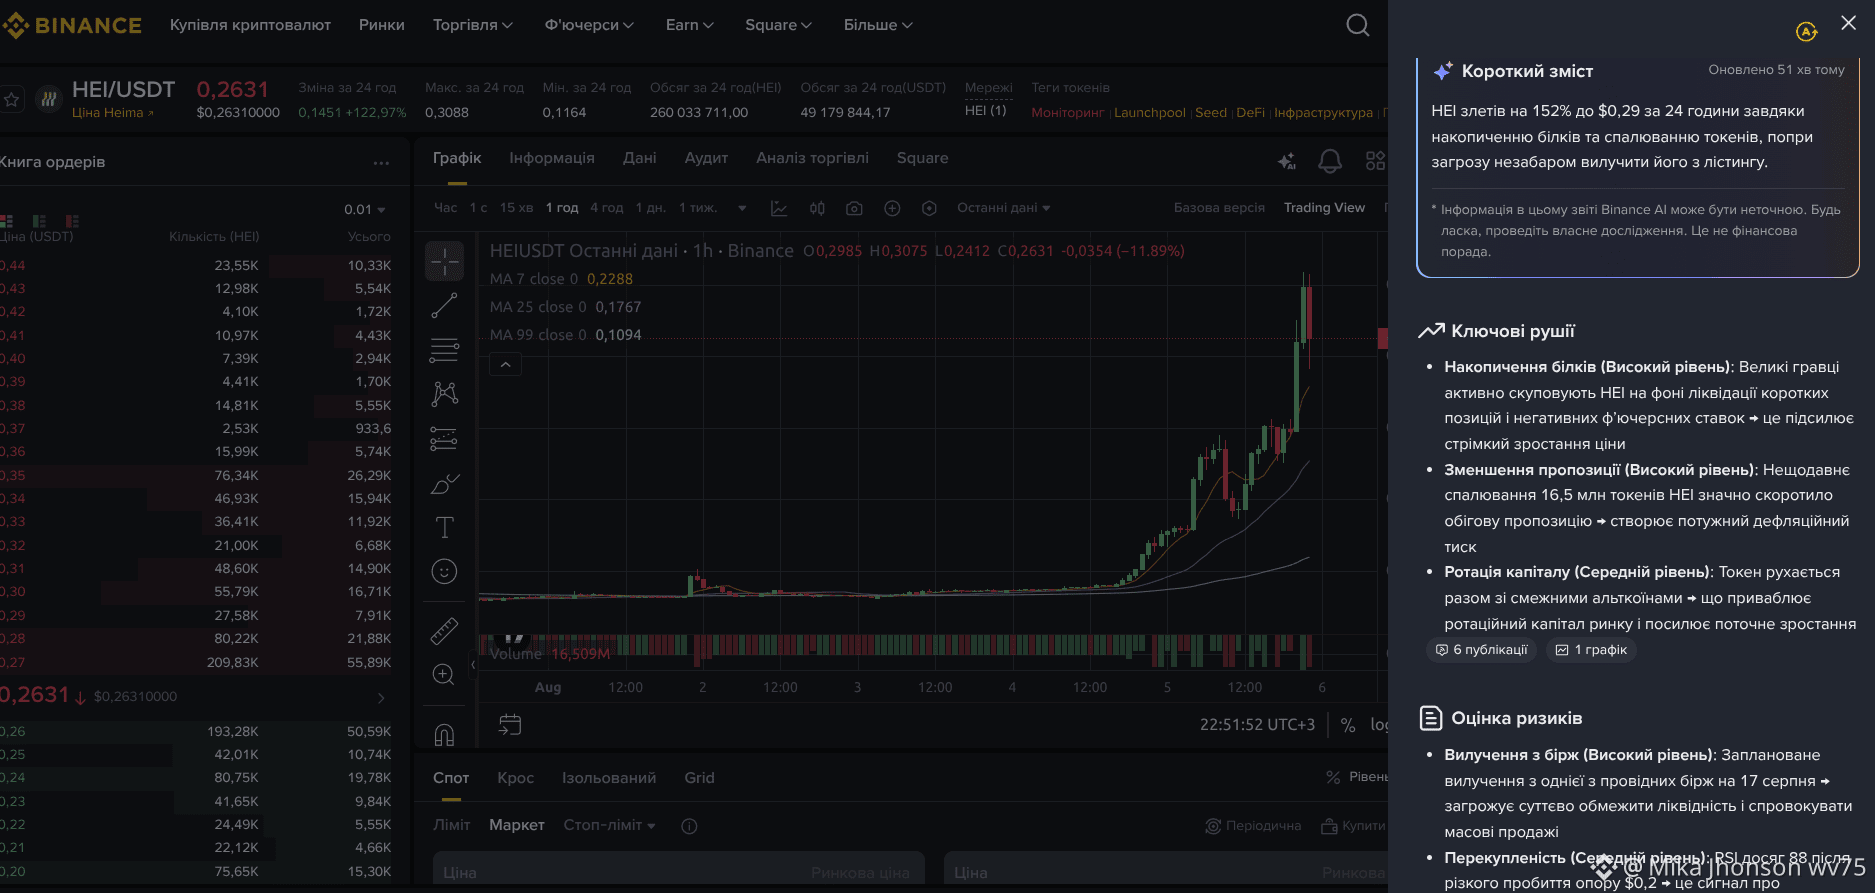The width and height of the screenshot is (1875, 893).
Task: Open 6 публікації chip
Action: pos(1482,650)
